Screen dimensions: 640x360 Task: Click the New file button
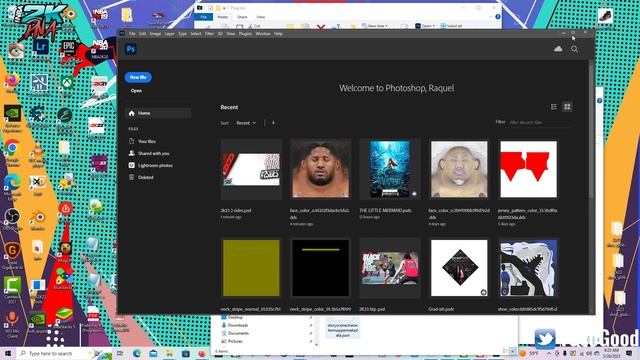[138, 77]
